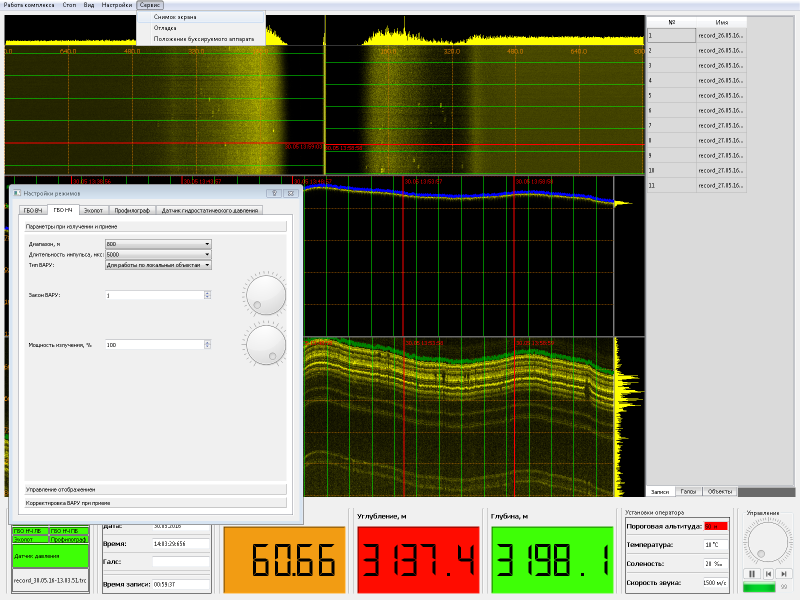Click the Время field in status panel
Image resolution: width=800 pixels, height=600 pixels.
(181, 544)
